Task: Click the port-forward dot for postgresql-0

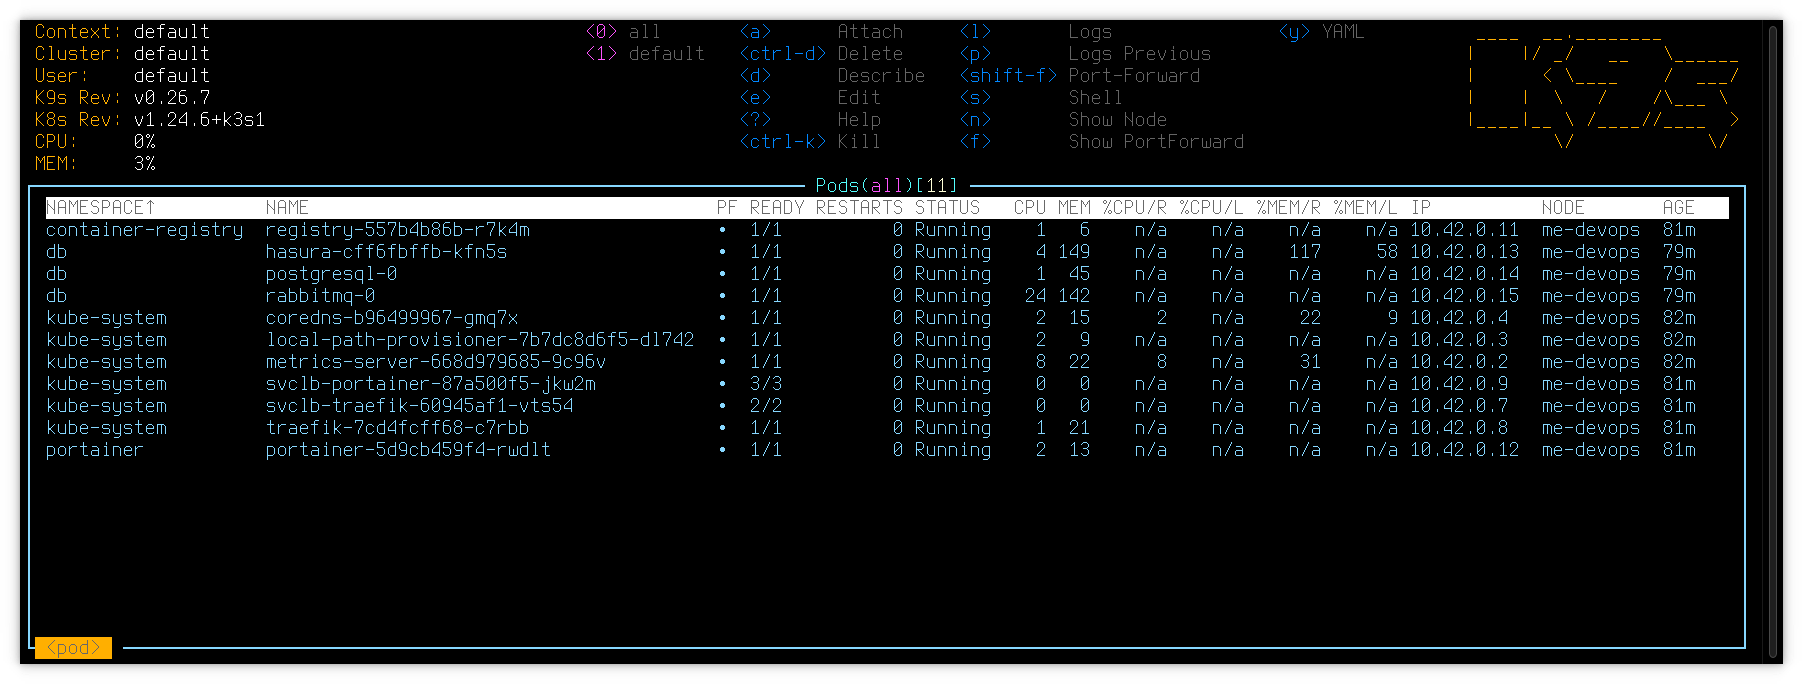Action: (x=723, y=274)
